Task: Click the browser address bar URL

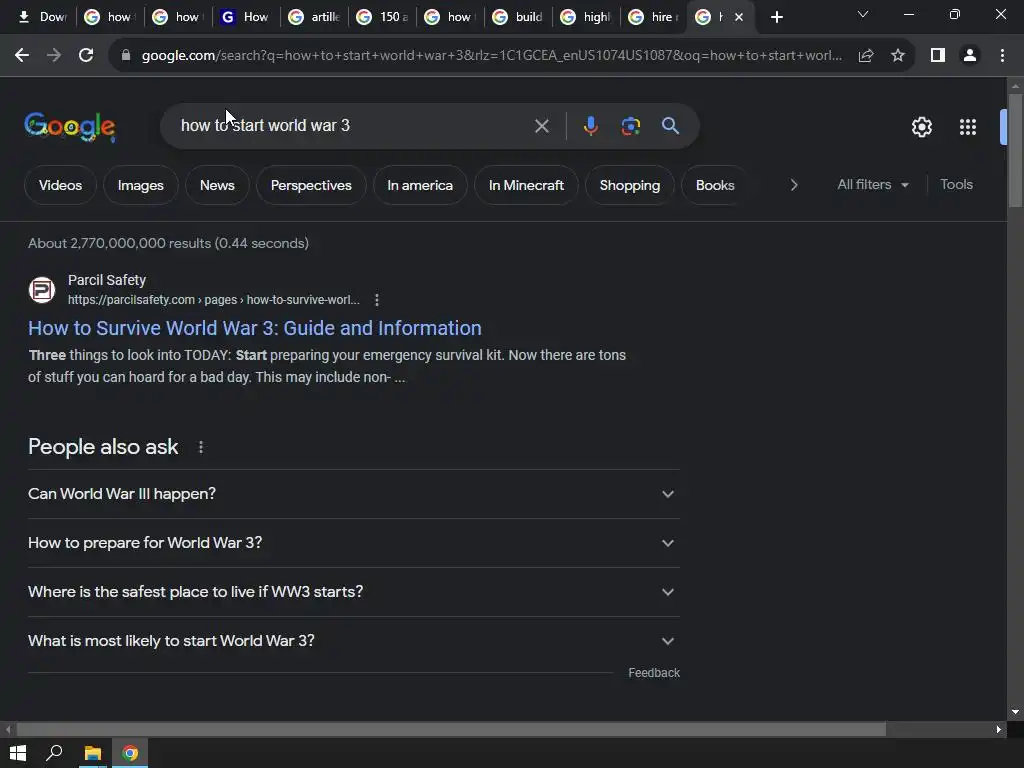Action: [491, 56]
